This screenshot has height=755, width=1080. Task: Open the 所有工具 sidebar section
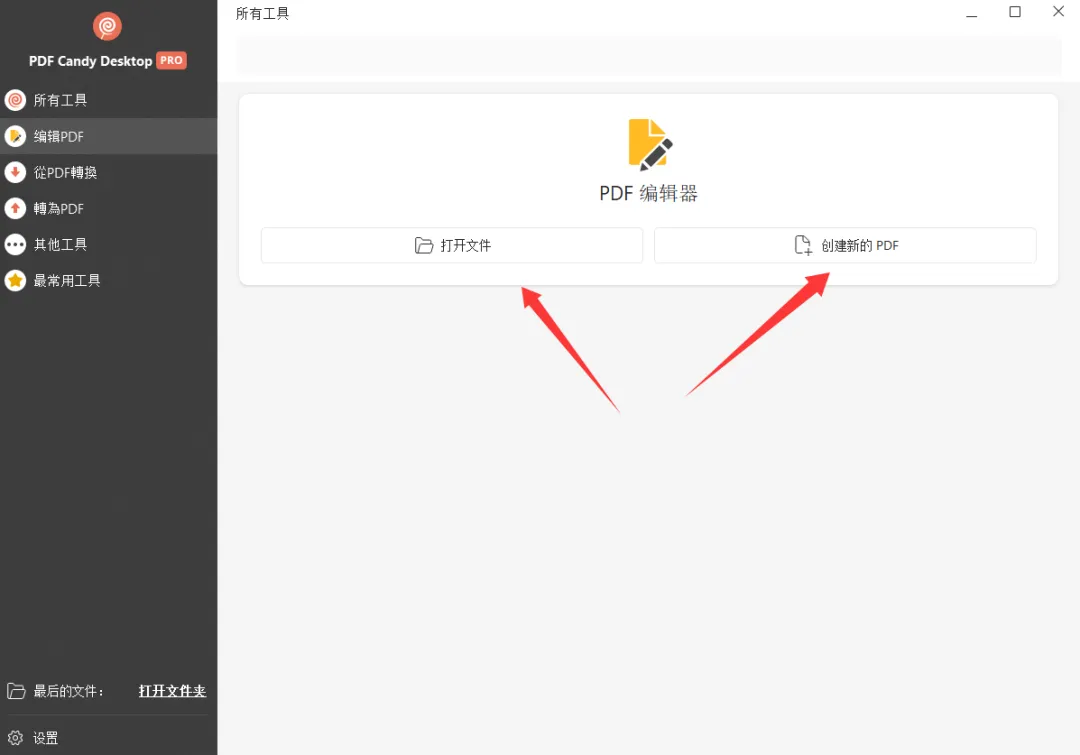pos(108,101)
